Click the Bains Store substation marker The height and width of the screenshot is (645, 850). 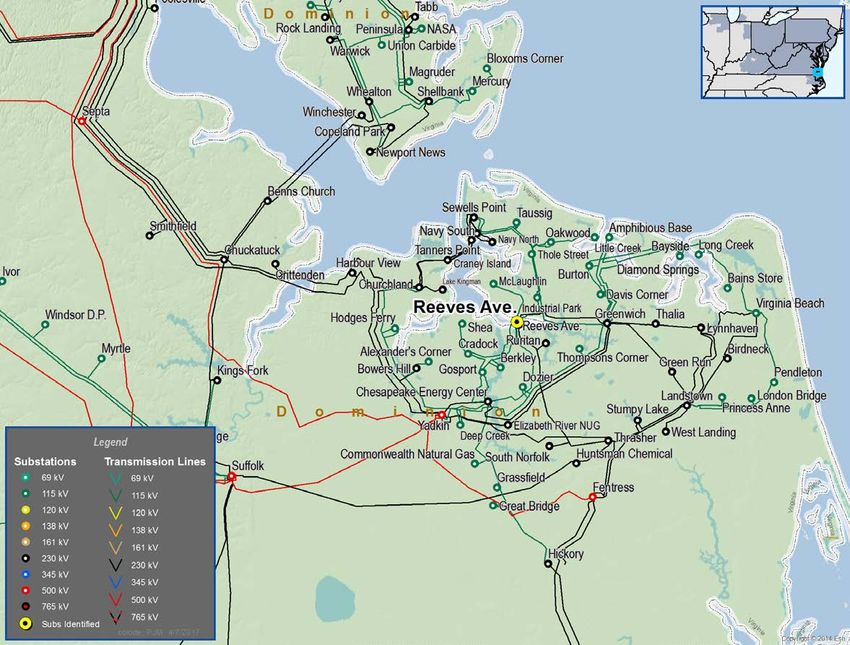coord(727,288)
